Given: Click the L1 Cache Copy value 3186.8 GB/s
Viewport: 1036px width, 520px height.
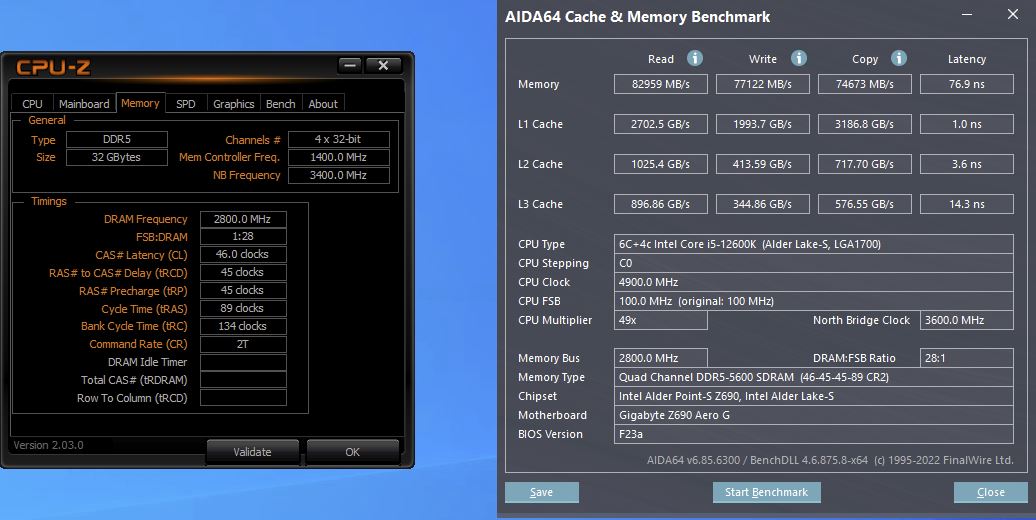Looking at the screenshot, I should coord(864,124).
